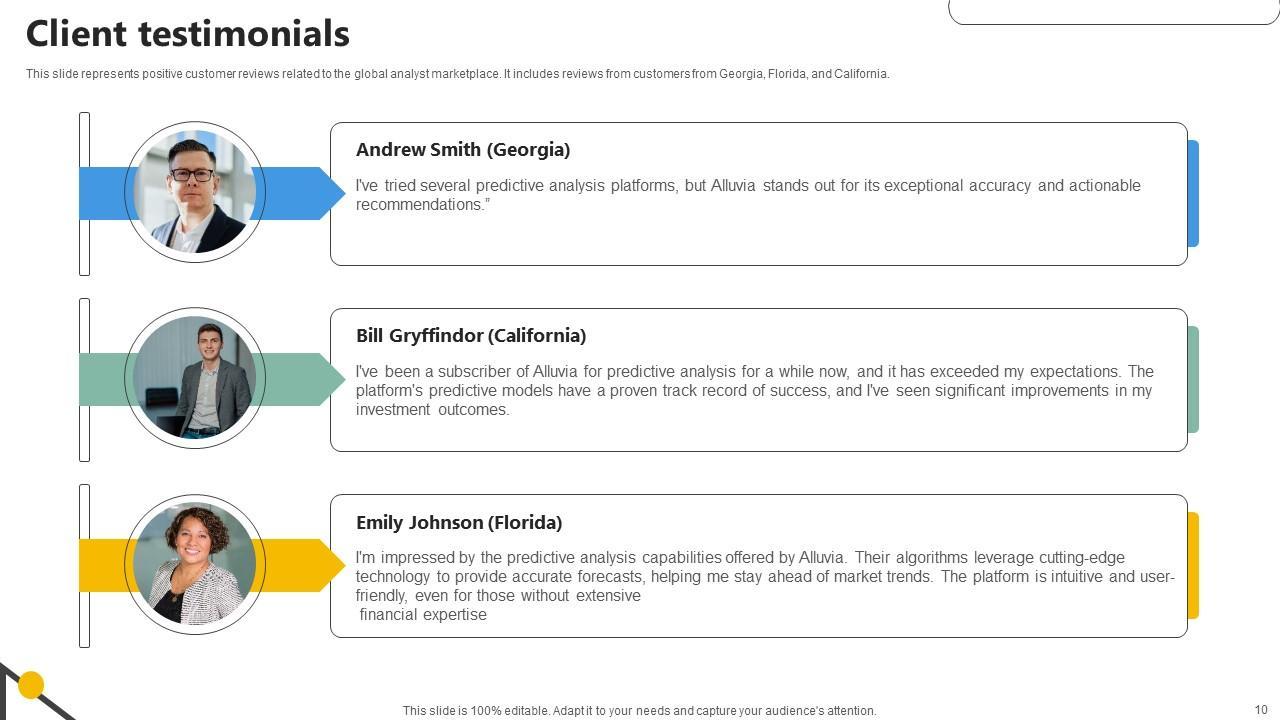Select the 'Client testimonials' title
The image size is (1280, 720).
[187, 34]
